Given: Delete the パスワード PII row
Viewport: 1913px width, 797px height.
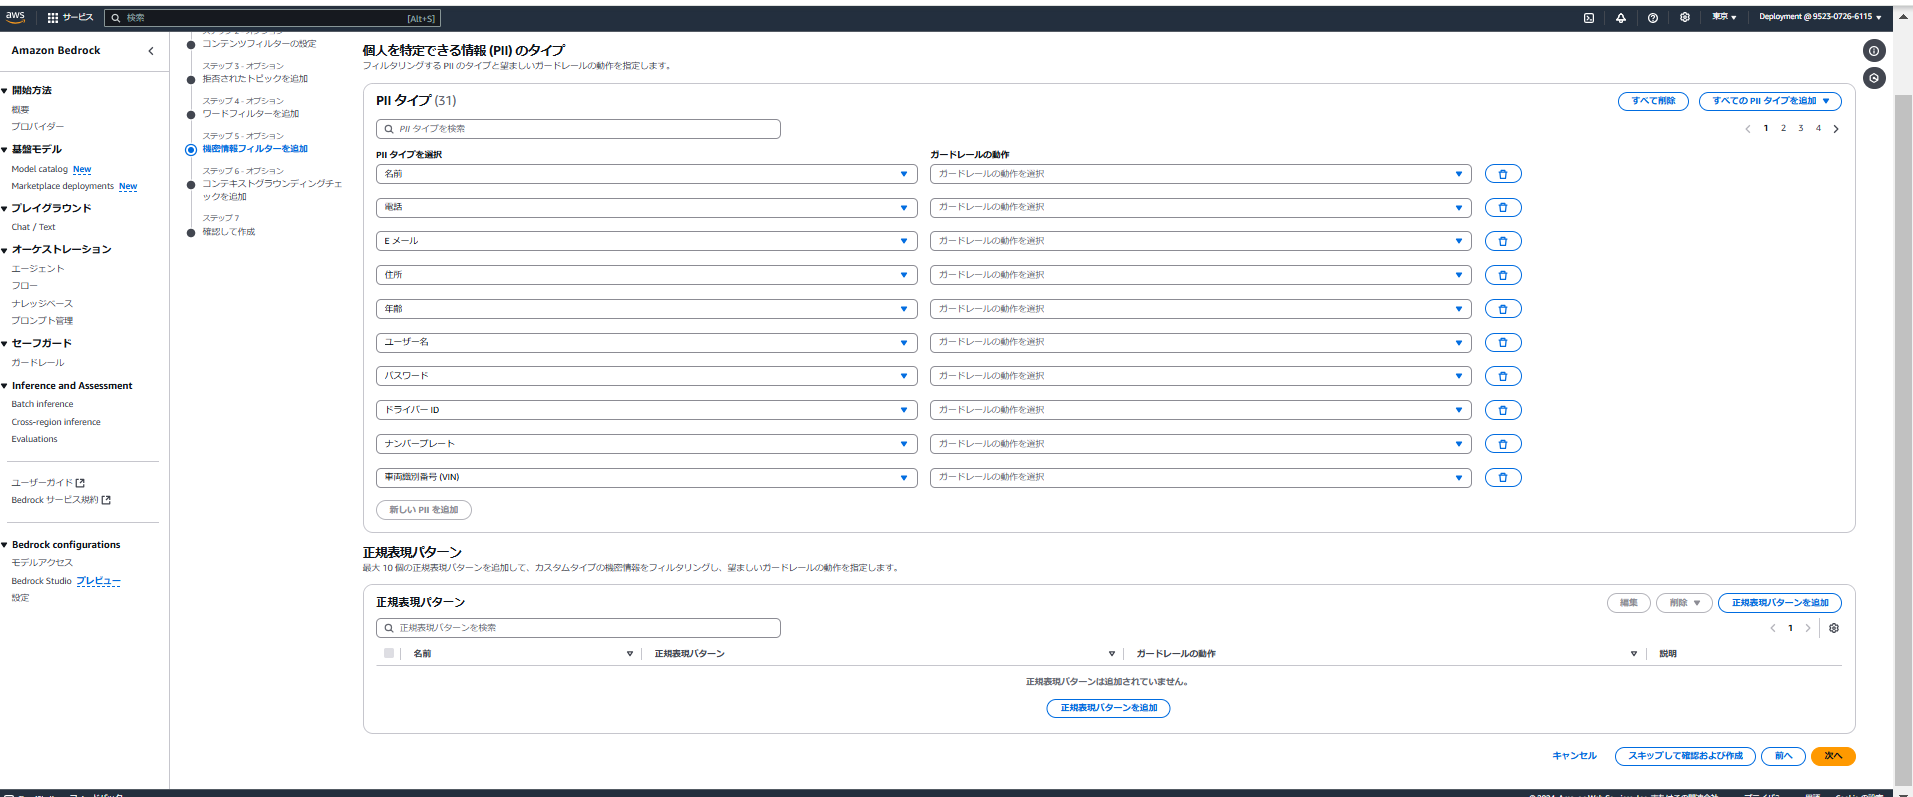Looking at the screenshot, I should (1503, 376).
